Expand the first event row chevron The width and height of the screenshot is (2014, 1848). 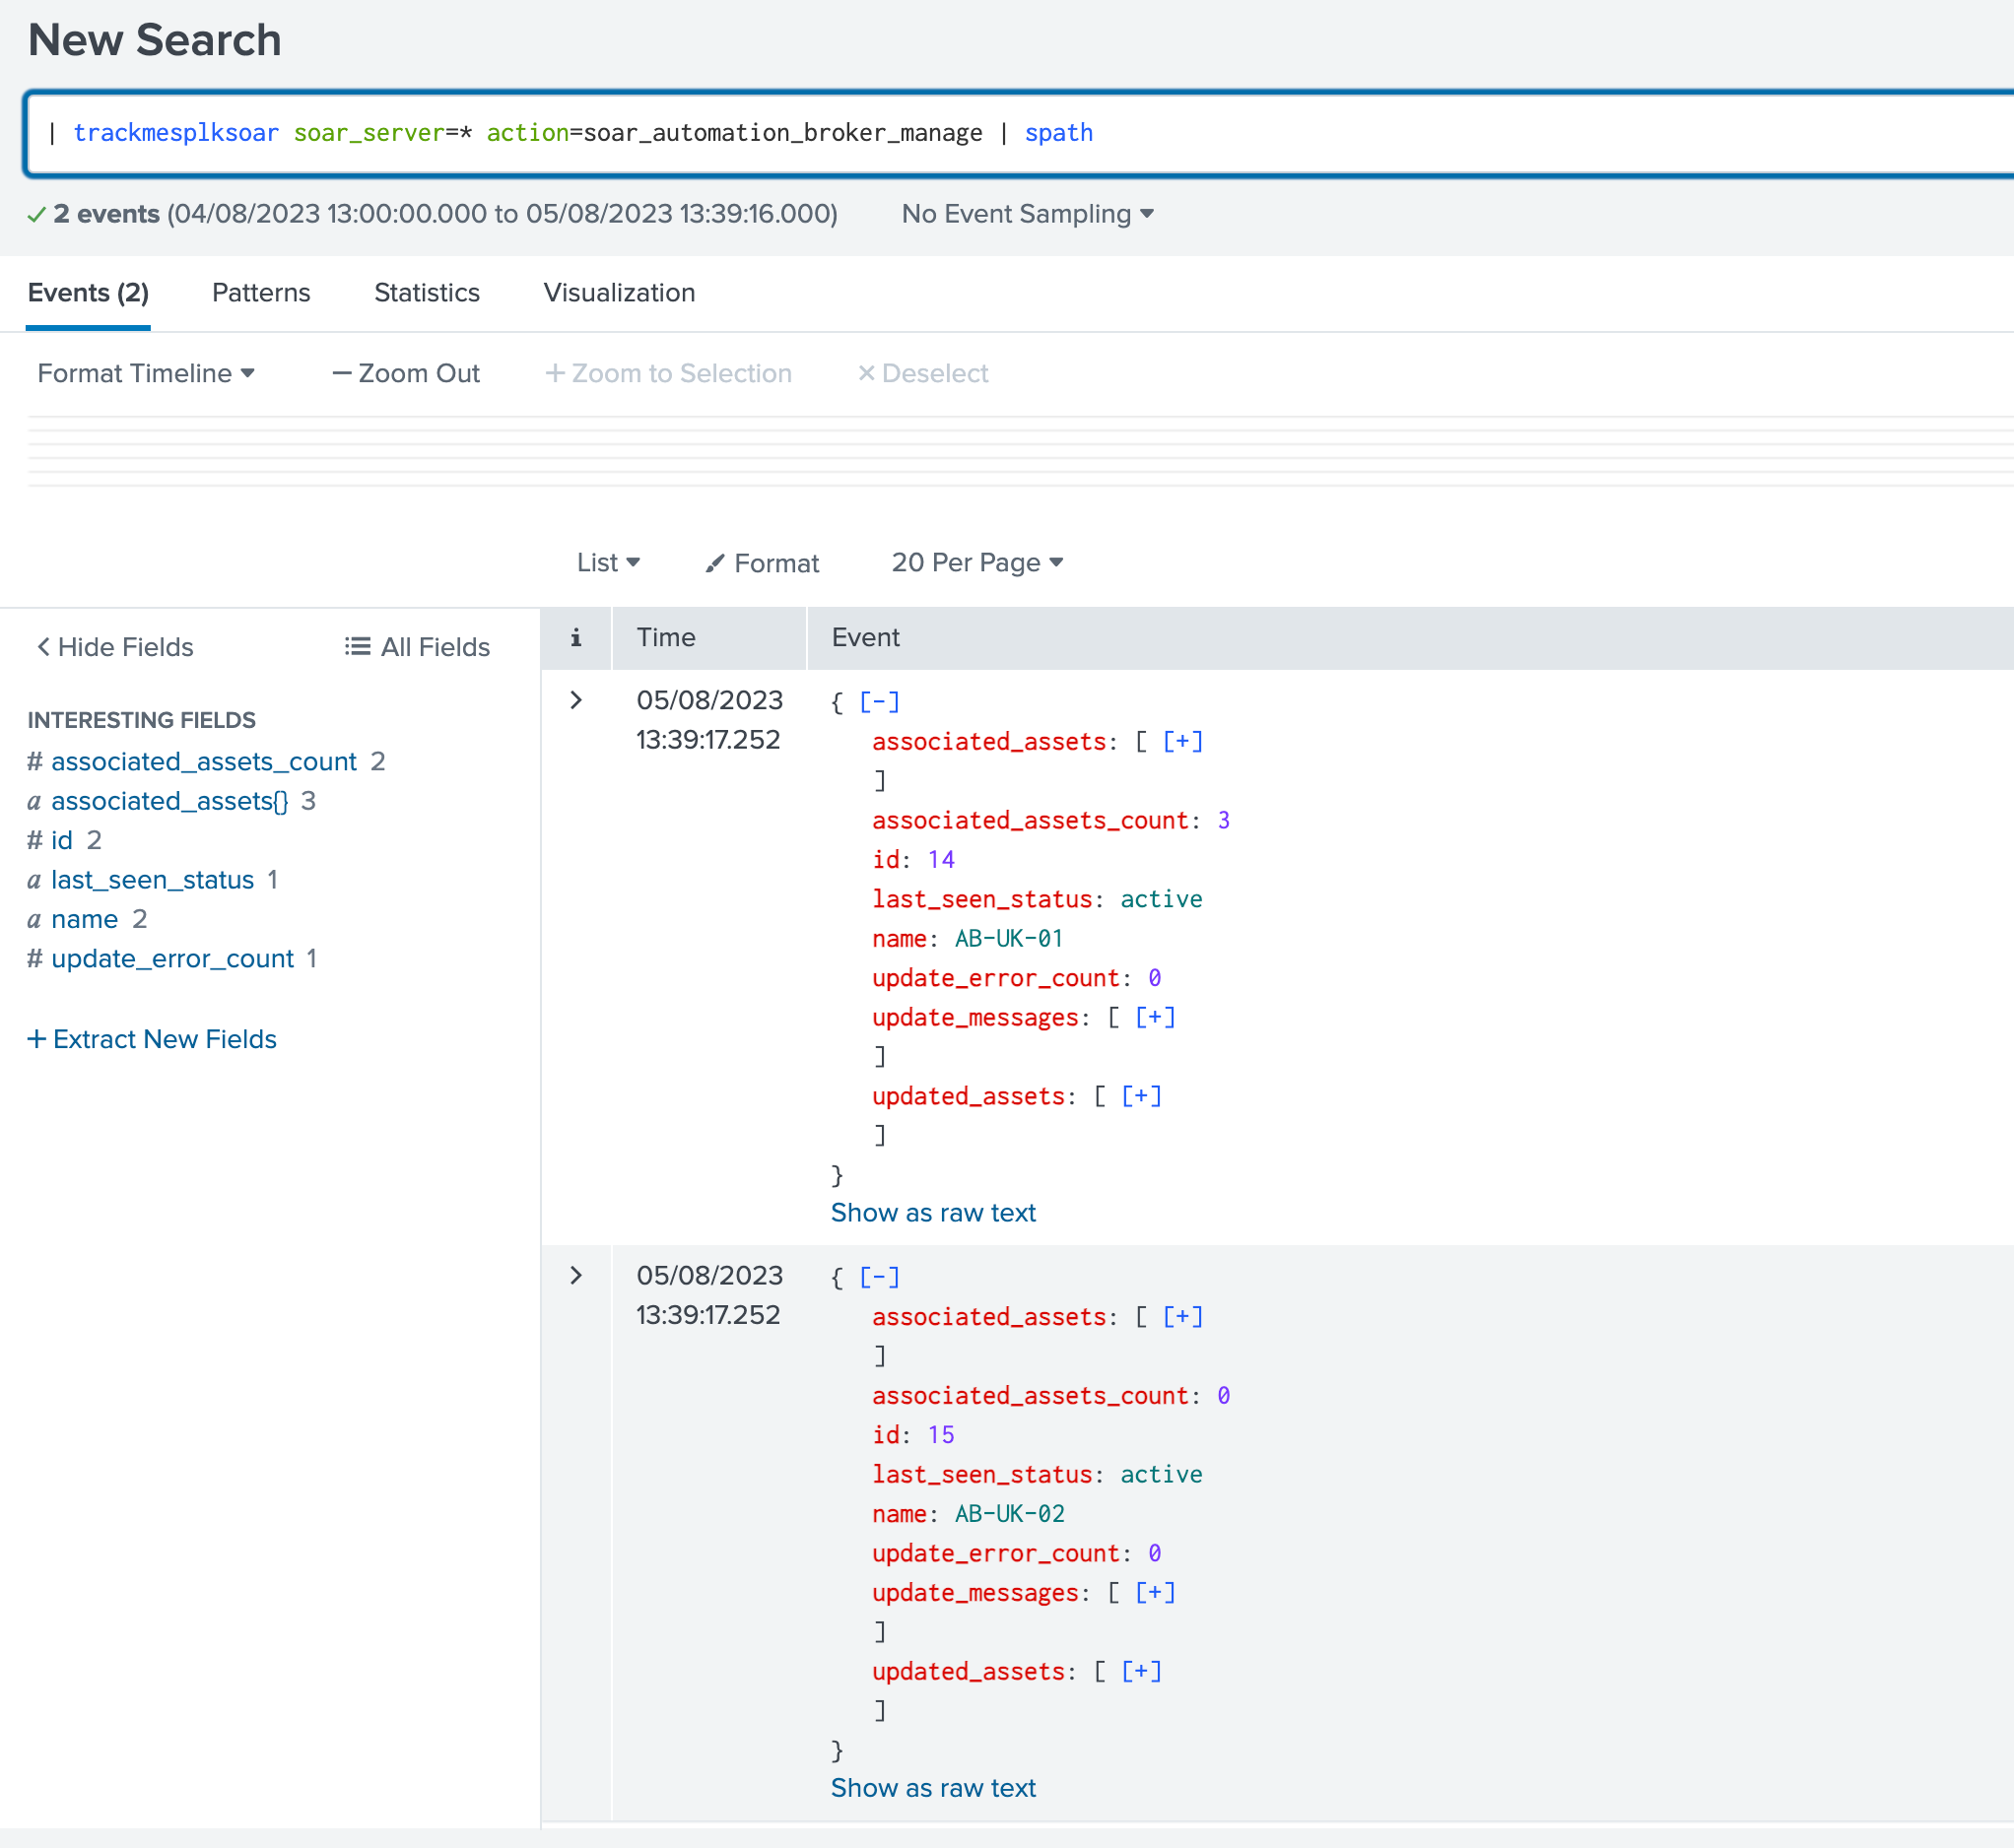click(x=576, y=700)
